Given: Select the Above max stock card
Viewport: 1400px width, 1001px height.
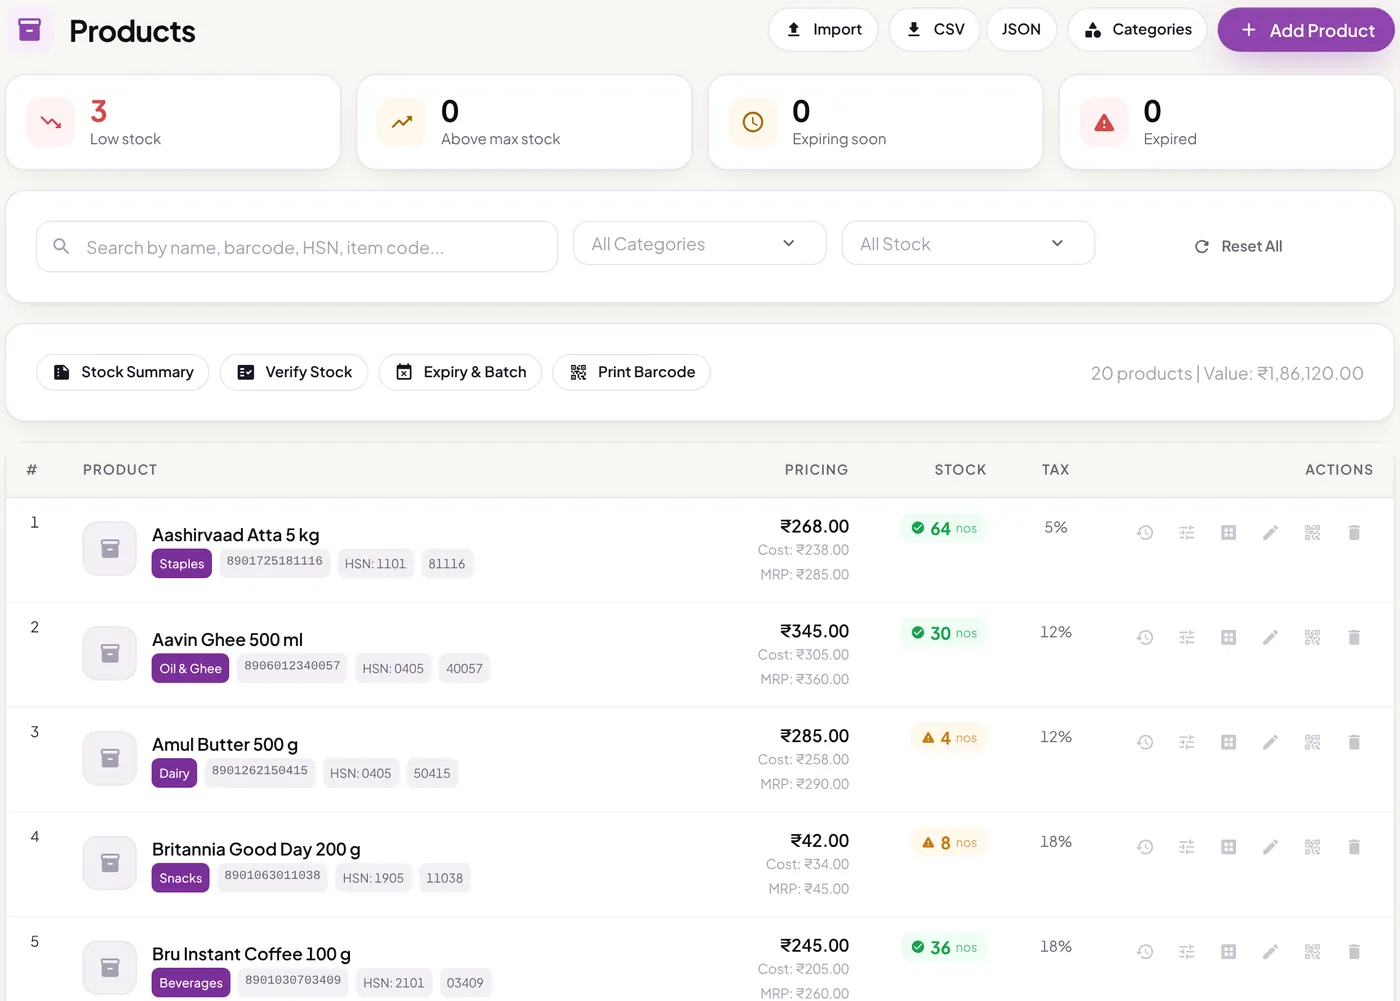Looking at the screenshot, I should [x=524, y=122].
